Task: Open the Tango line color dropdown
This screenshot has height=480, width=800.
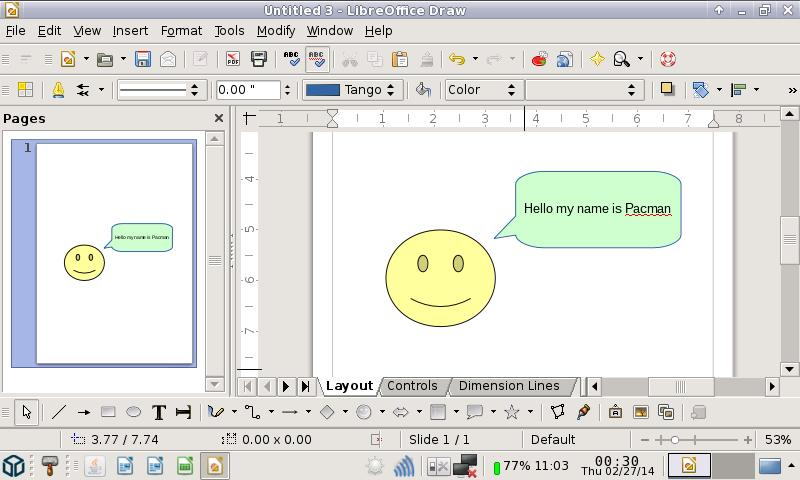Action: pyautogui.click(x=353, y=90)
